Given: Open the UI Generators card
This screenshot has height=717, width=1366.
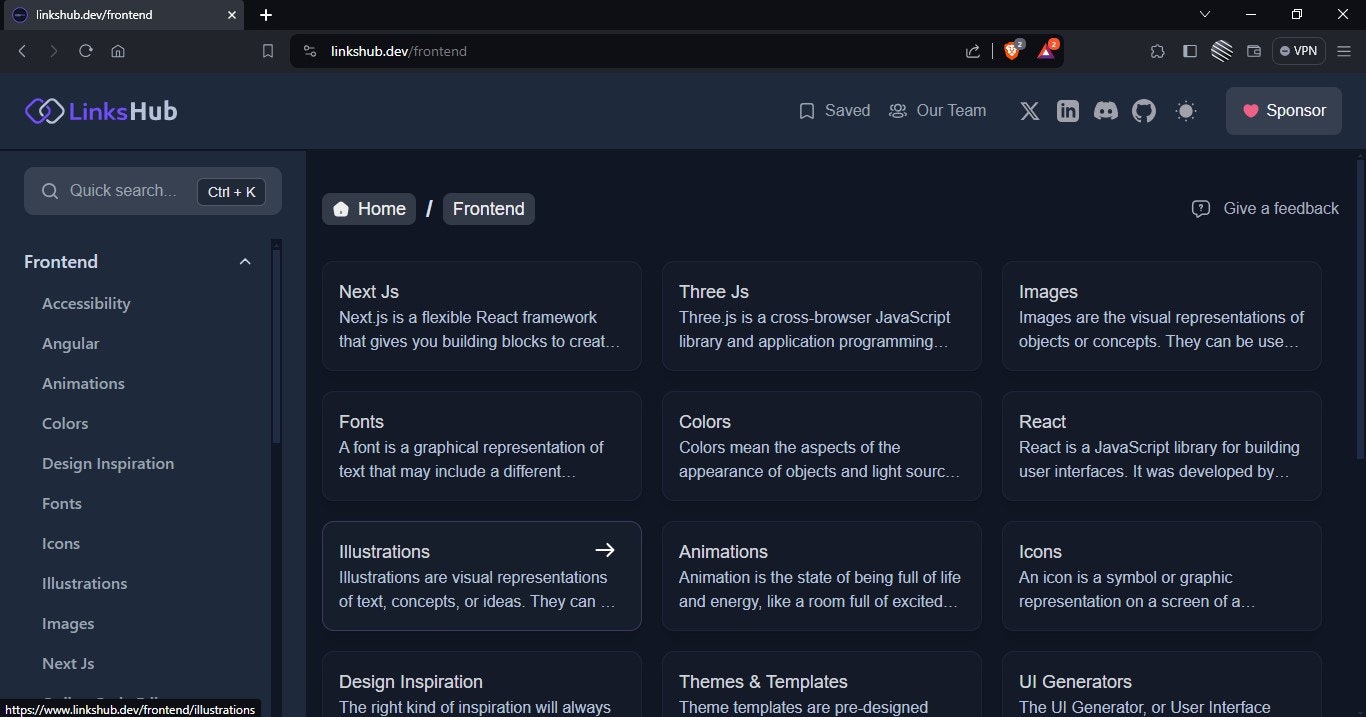Looking at the screenshot, I should (x=1162, y=685).
